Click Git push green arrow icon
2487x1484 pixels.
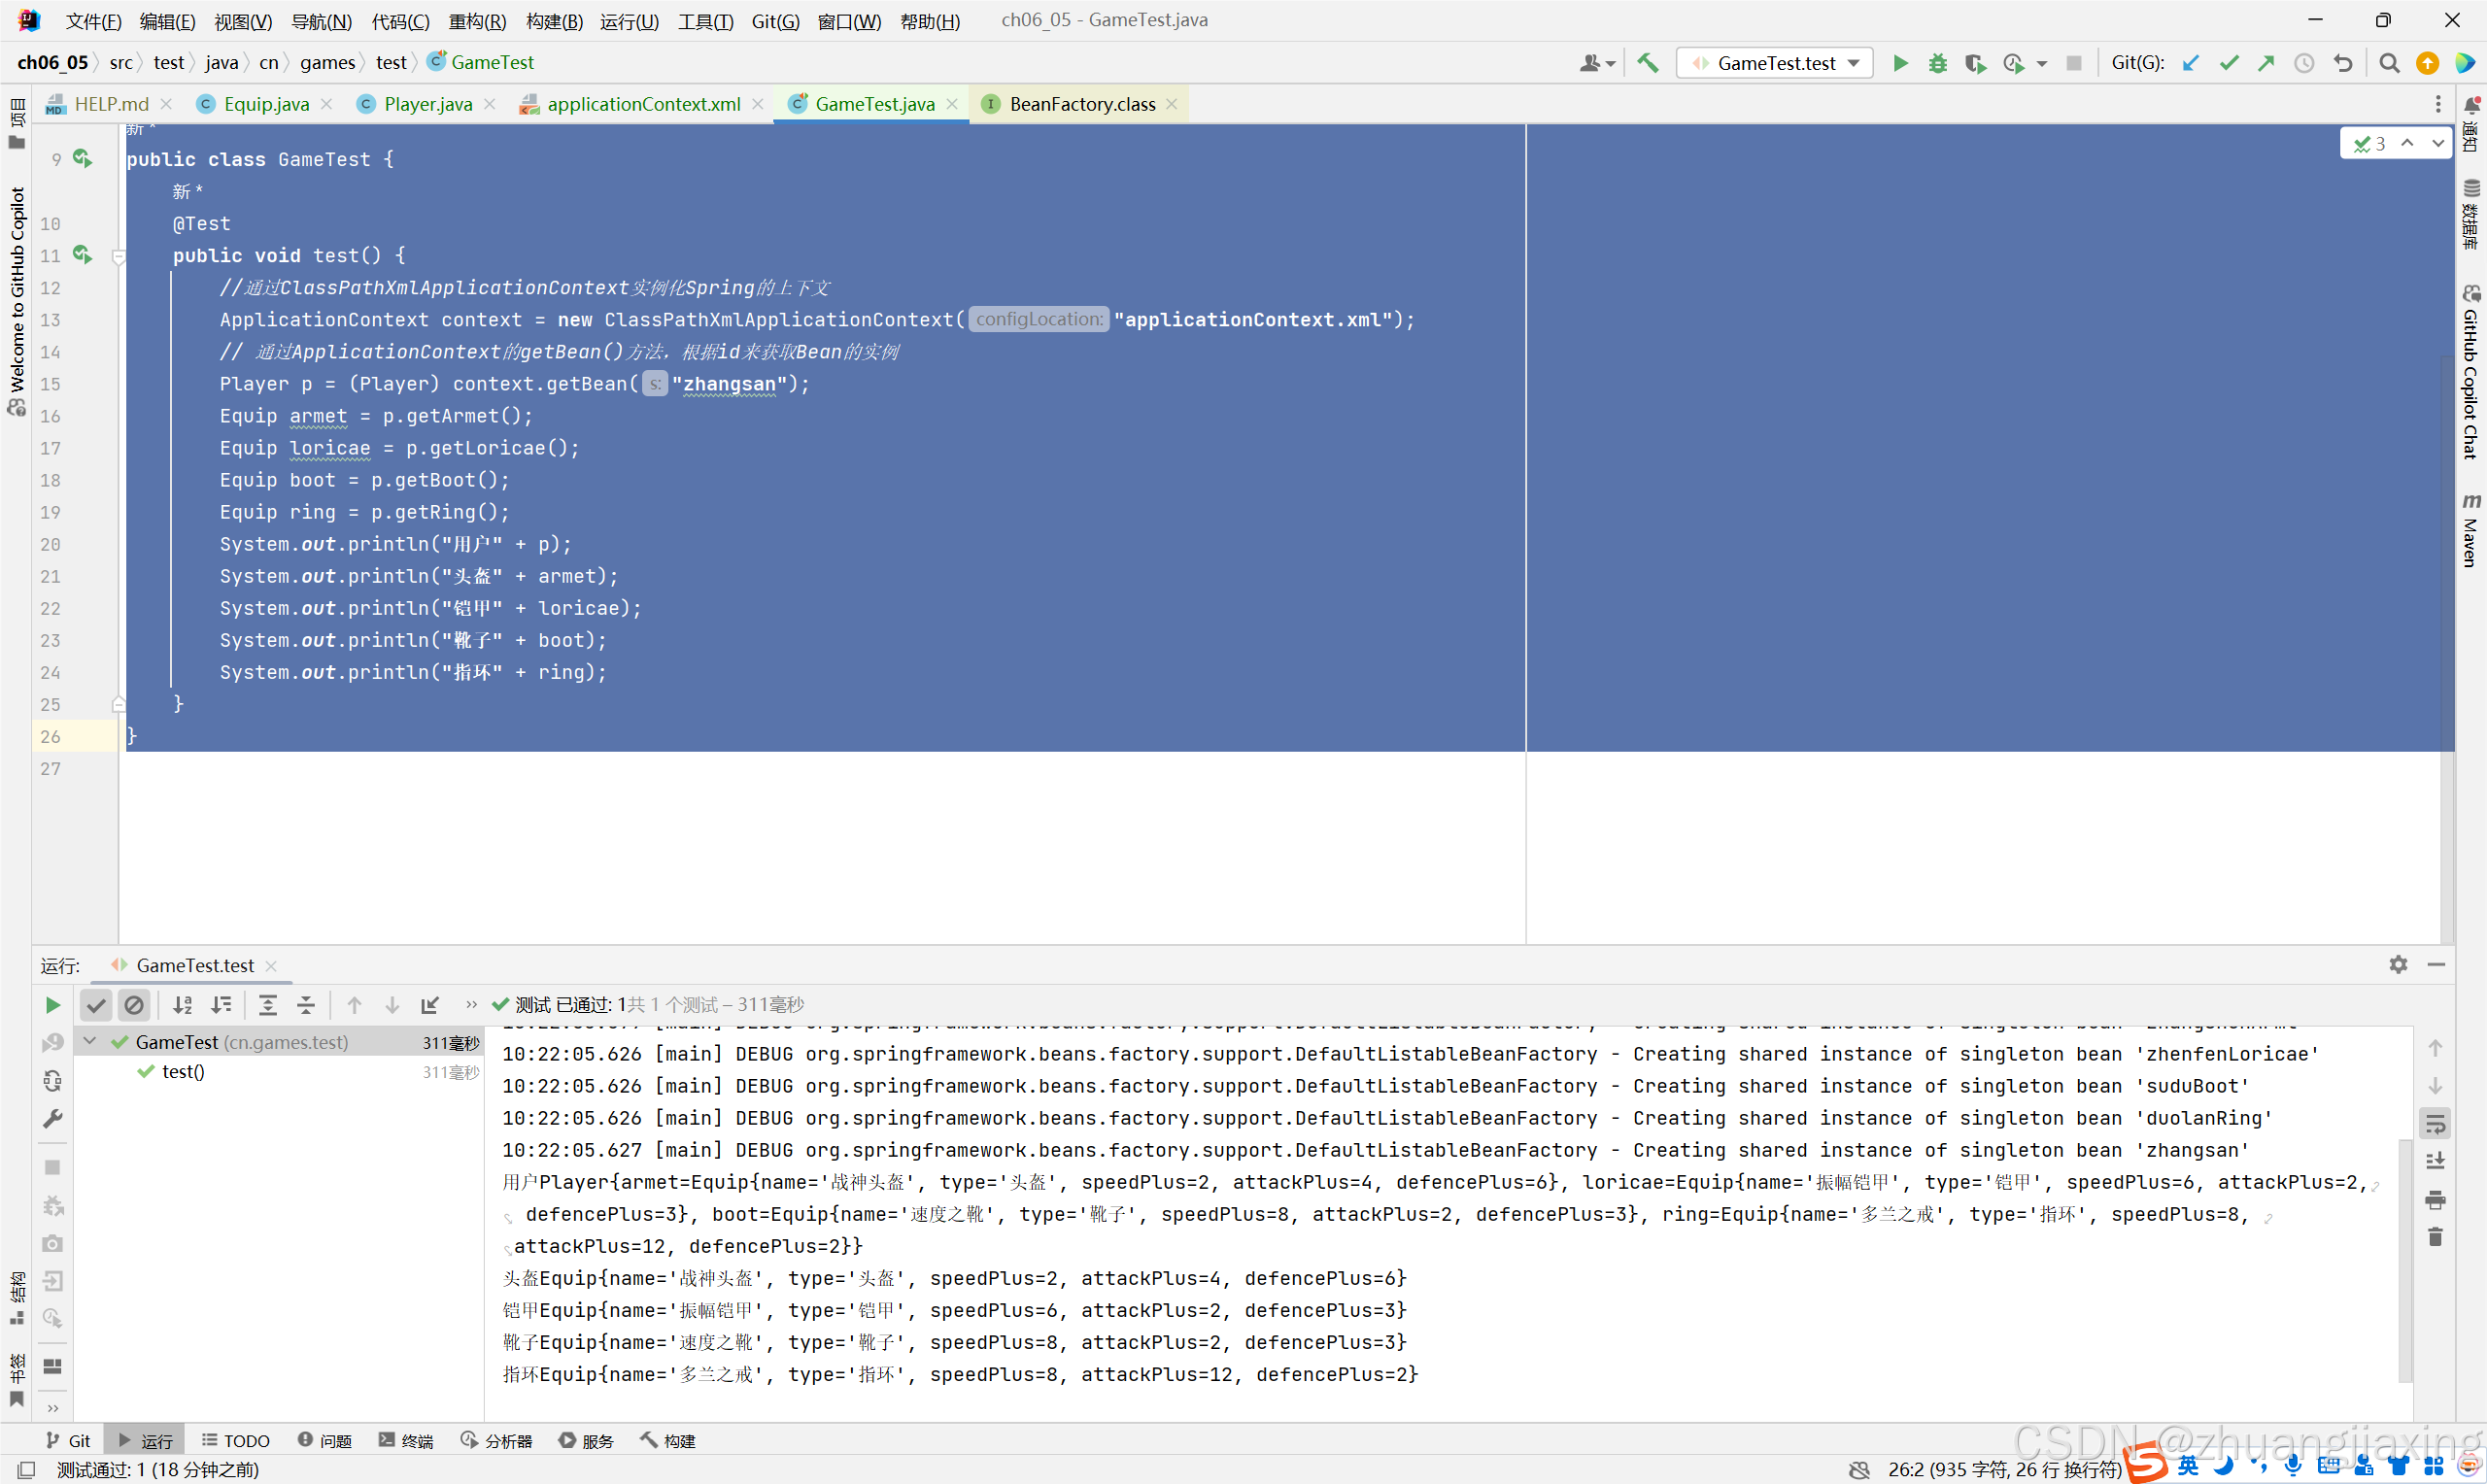[2266, 63]
